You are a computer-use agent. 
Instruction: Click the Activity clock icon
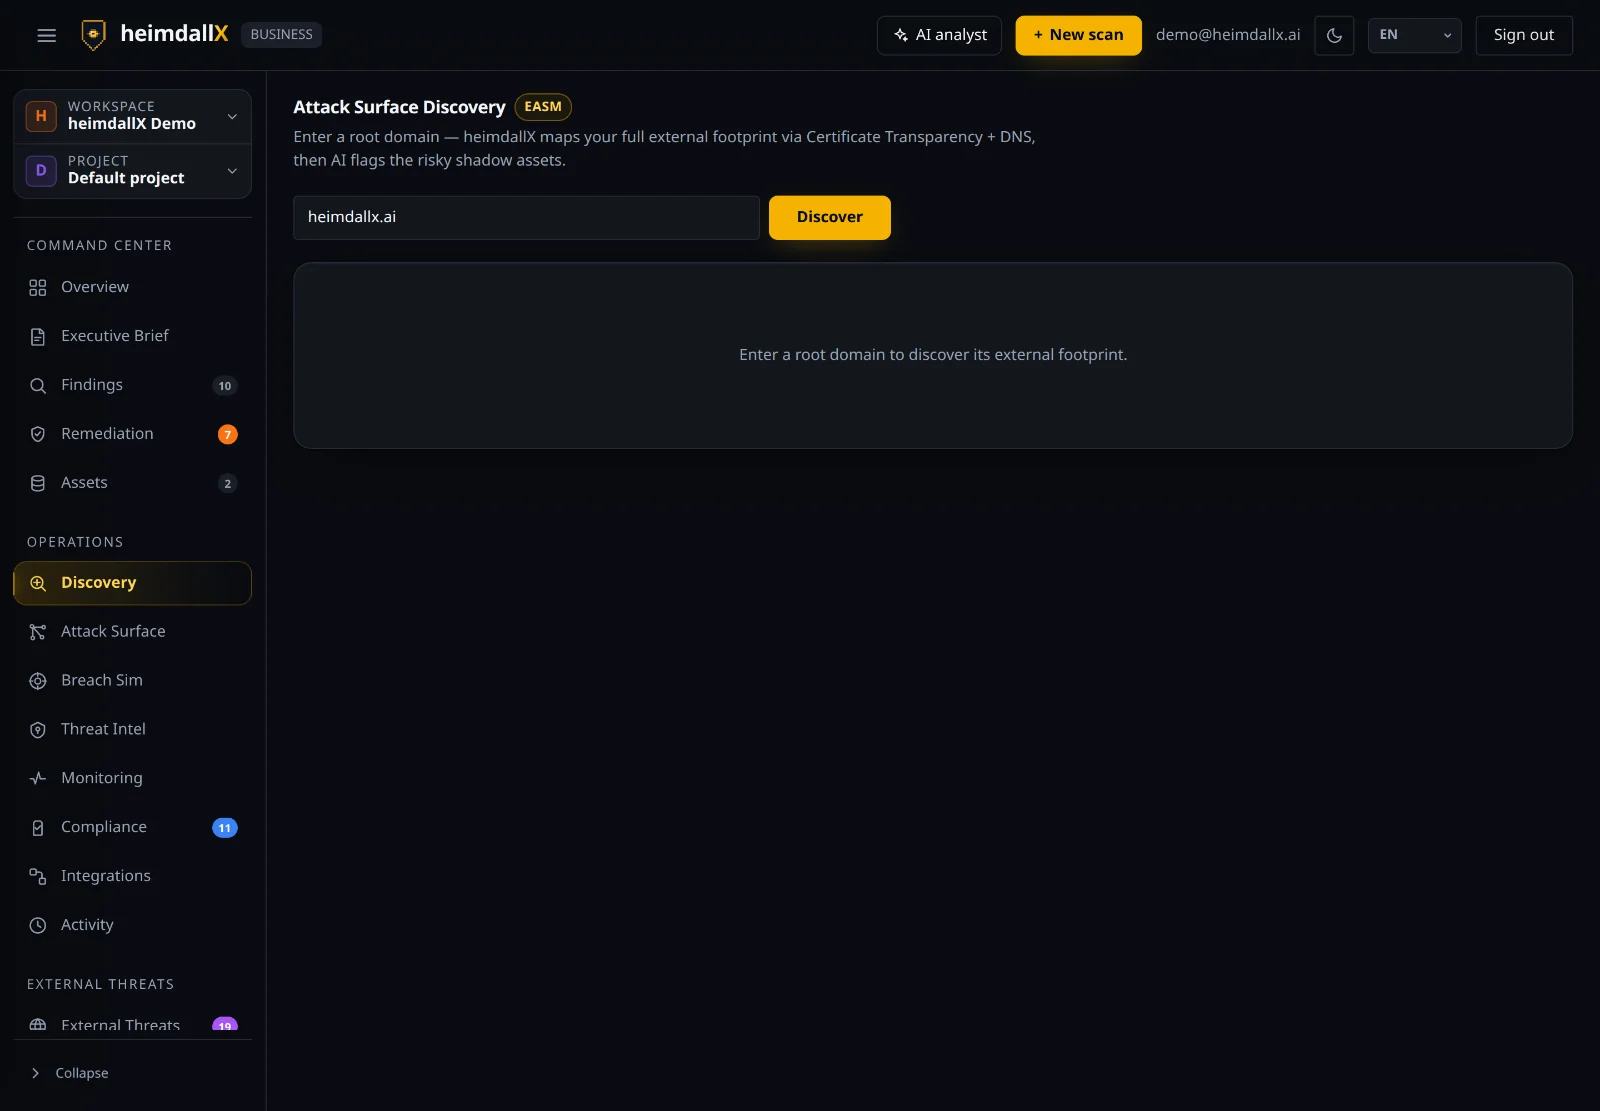point(38,925)
